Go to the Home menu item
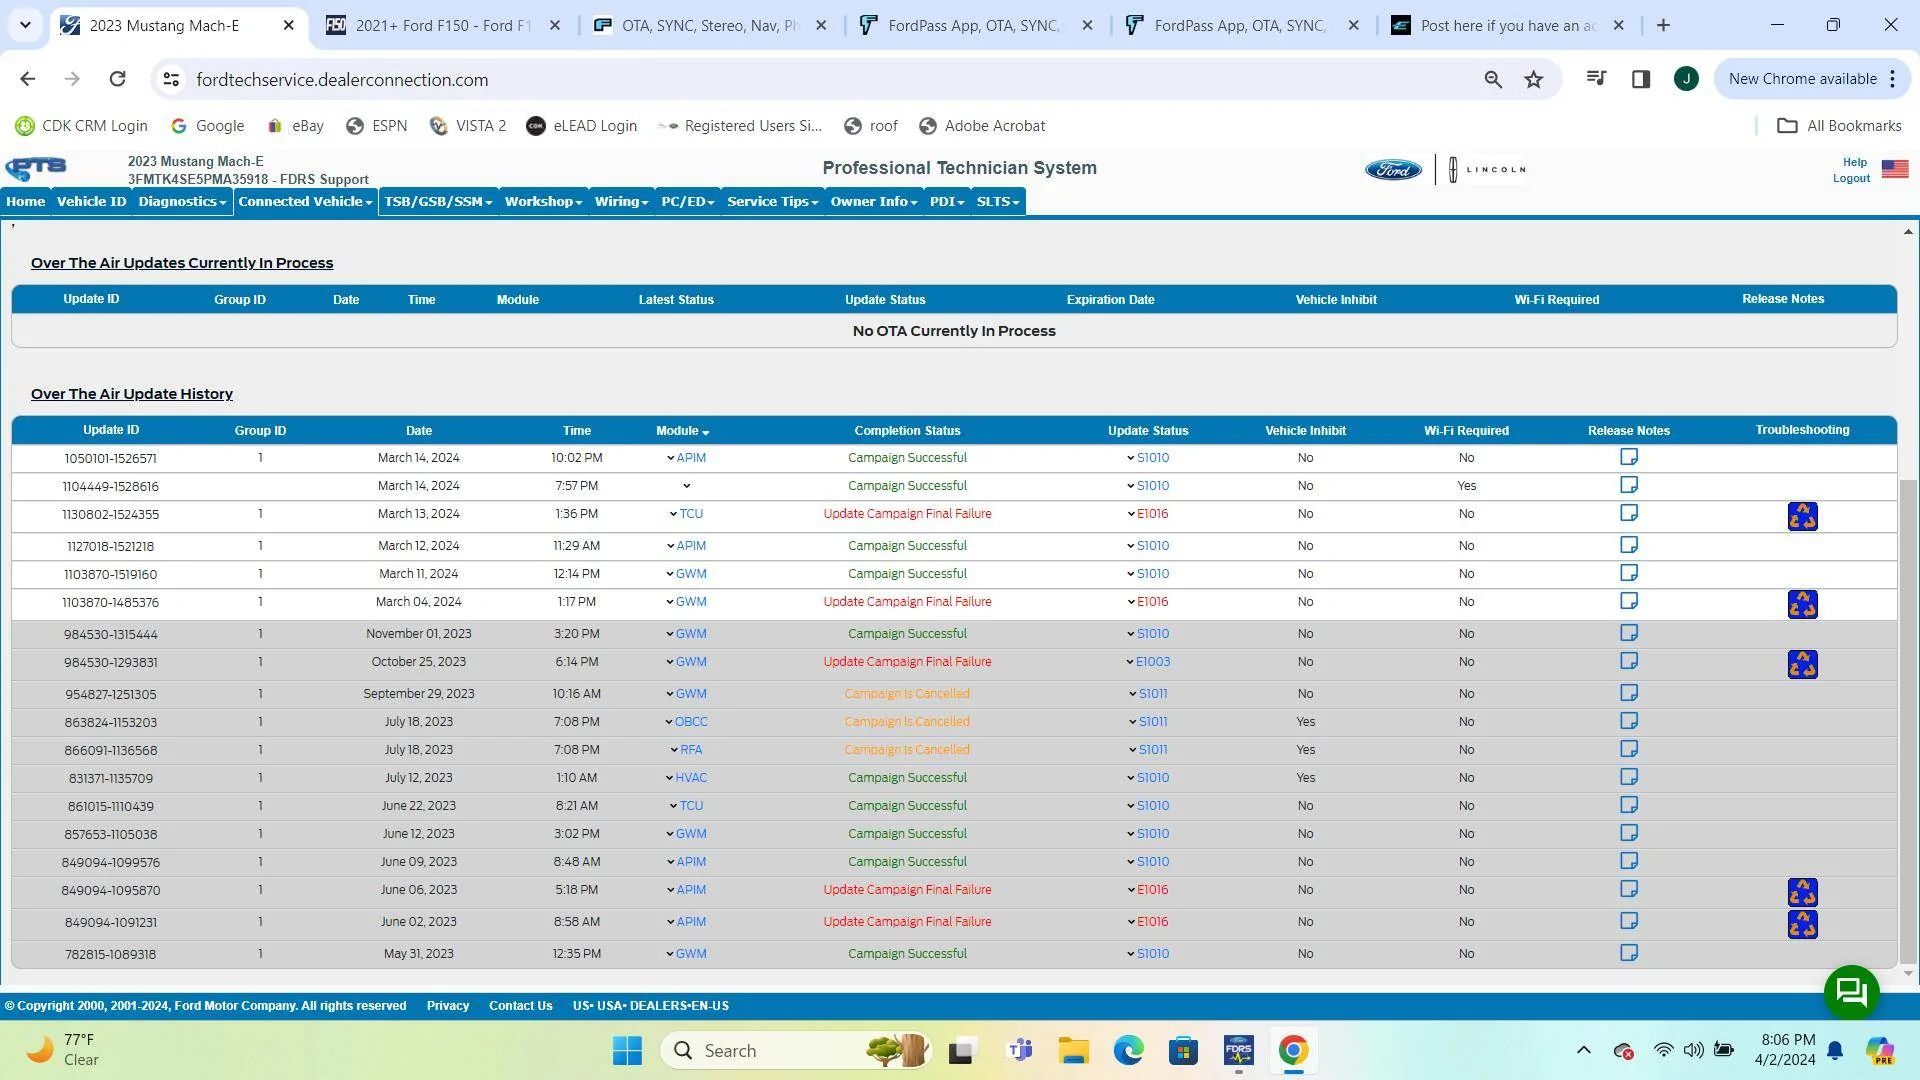 click(x=26, y=201)
